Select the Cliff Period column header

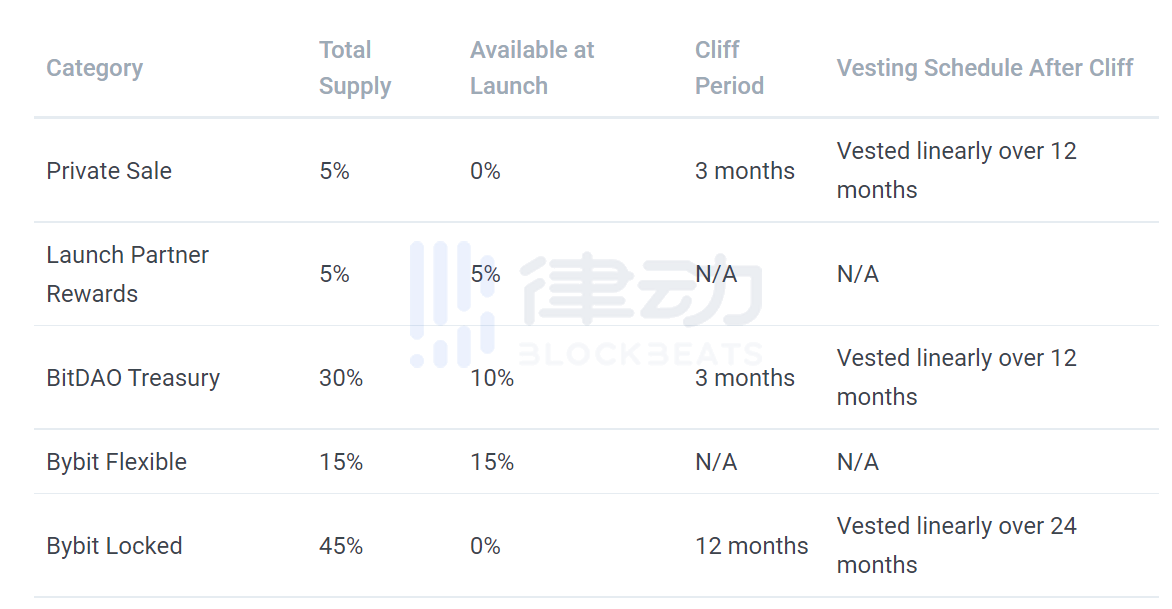point(729,68)
